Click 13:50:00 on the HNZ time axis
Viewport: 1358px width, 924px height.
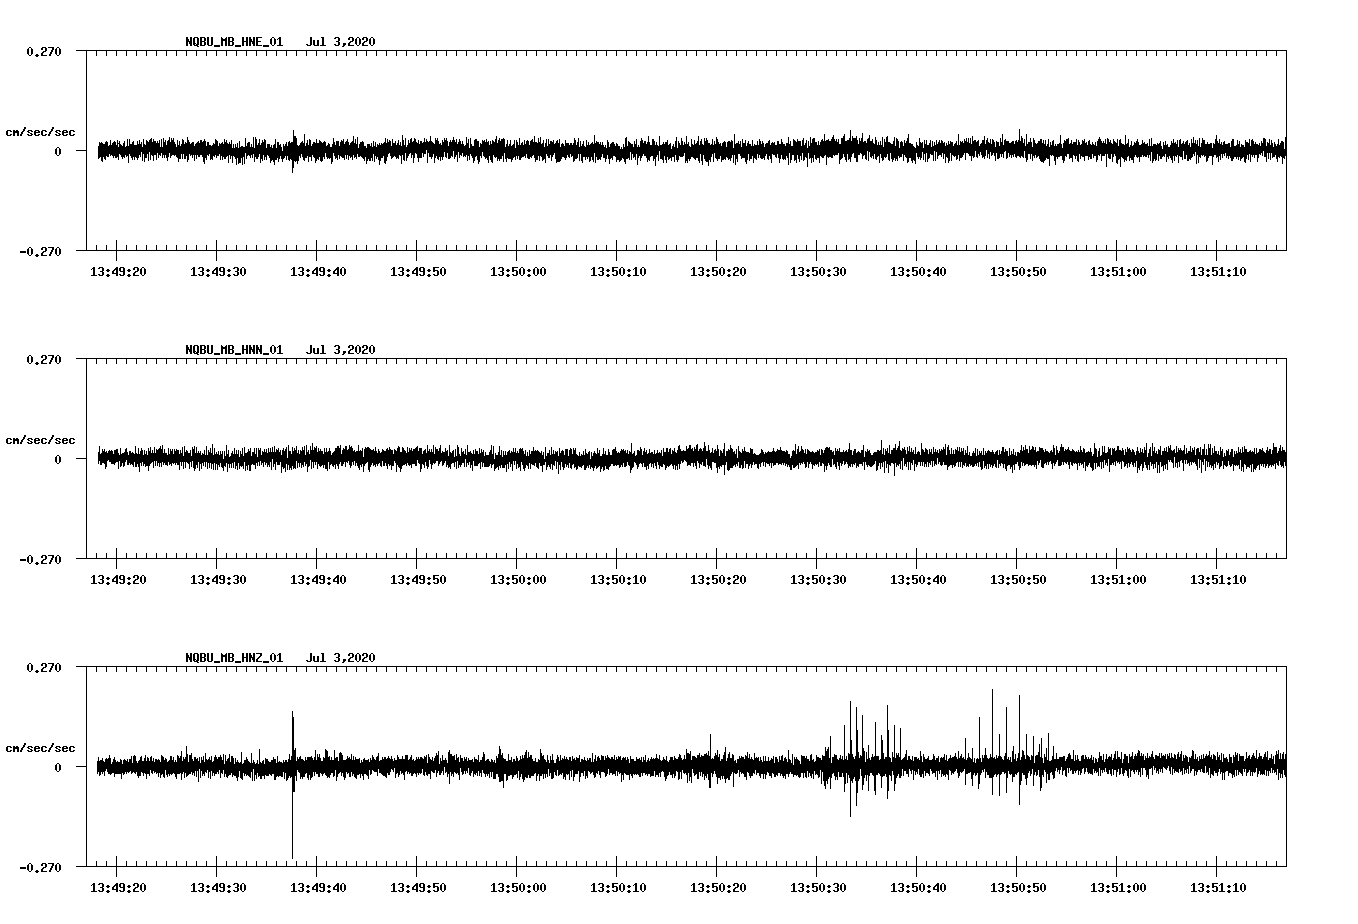pyautogui.click(x=518, y=888)
